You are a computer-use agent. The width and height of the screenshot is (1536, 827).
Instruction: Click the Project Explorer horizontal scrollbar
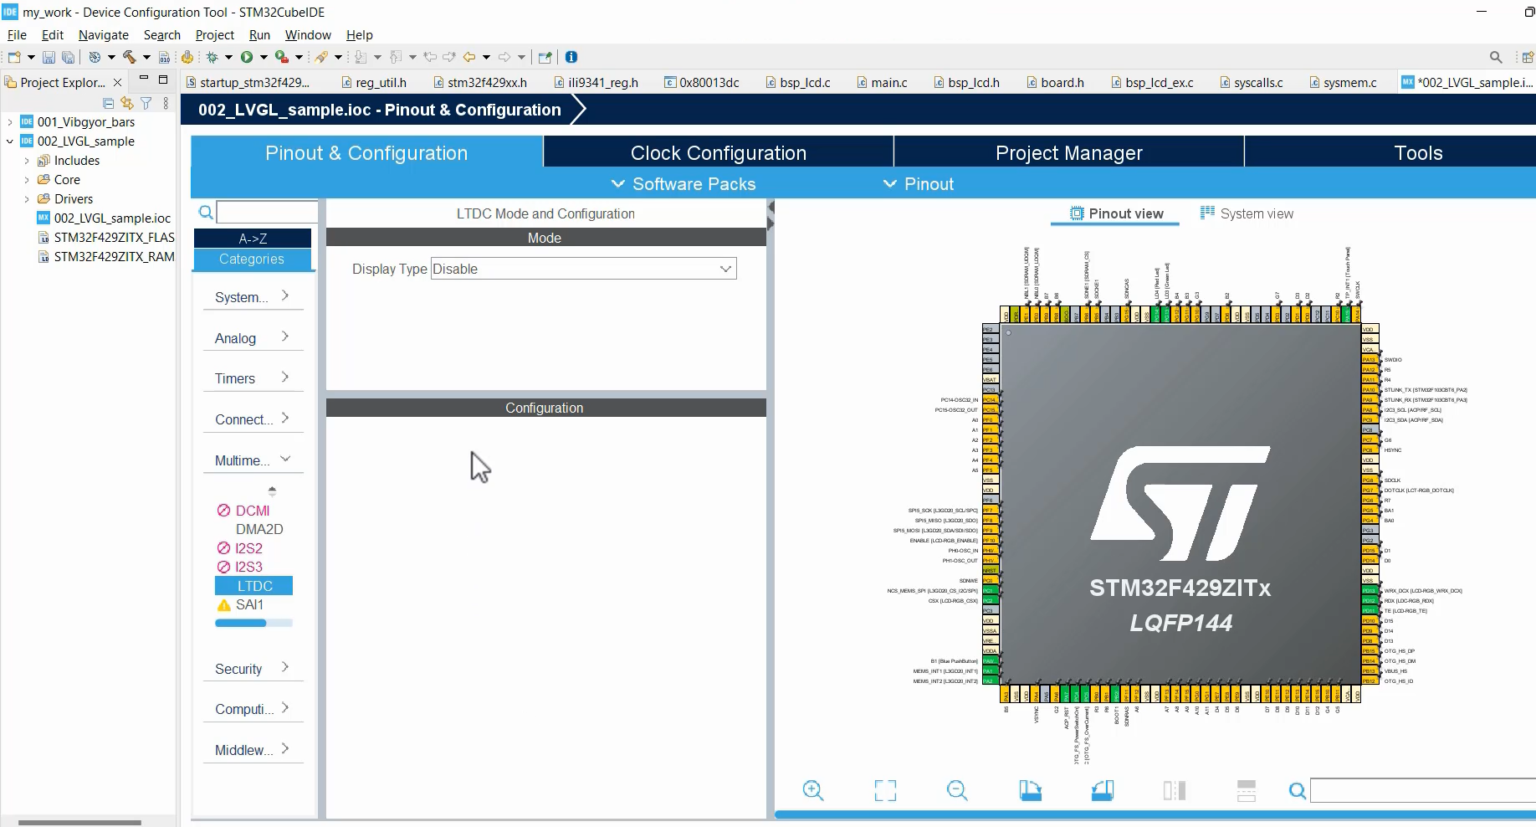(79, 822)
